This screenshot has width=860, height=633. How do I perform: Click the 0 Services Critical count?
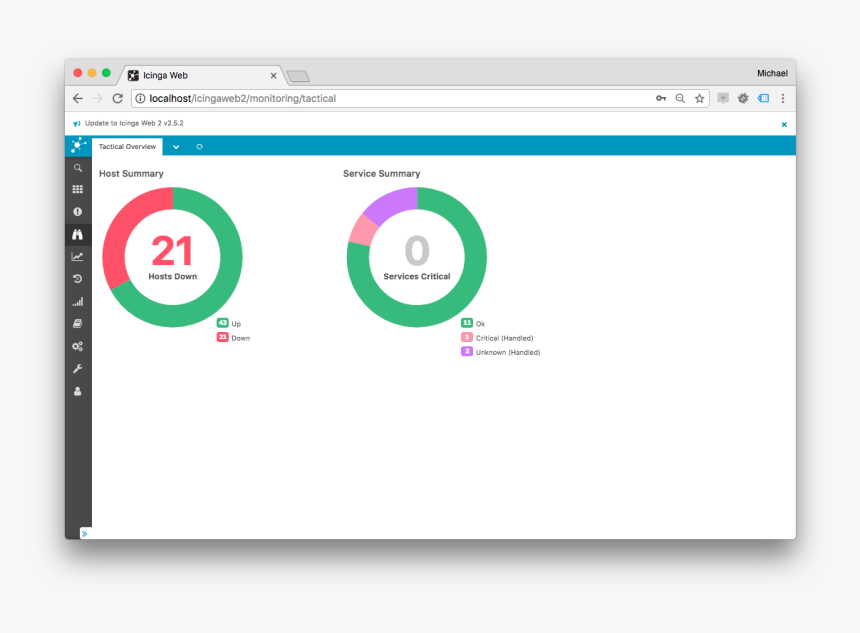click(417, 251)
